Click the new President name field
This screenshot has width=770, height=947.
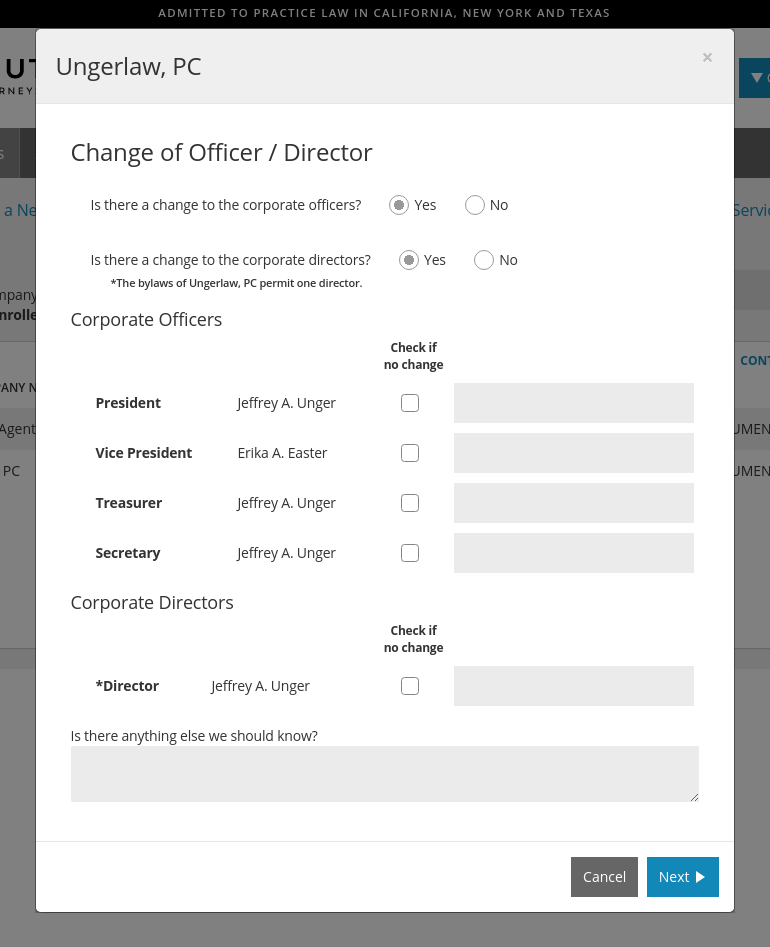coord(573,403)
